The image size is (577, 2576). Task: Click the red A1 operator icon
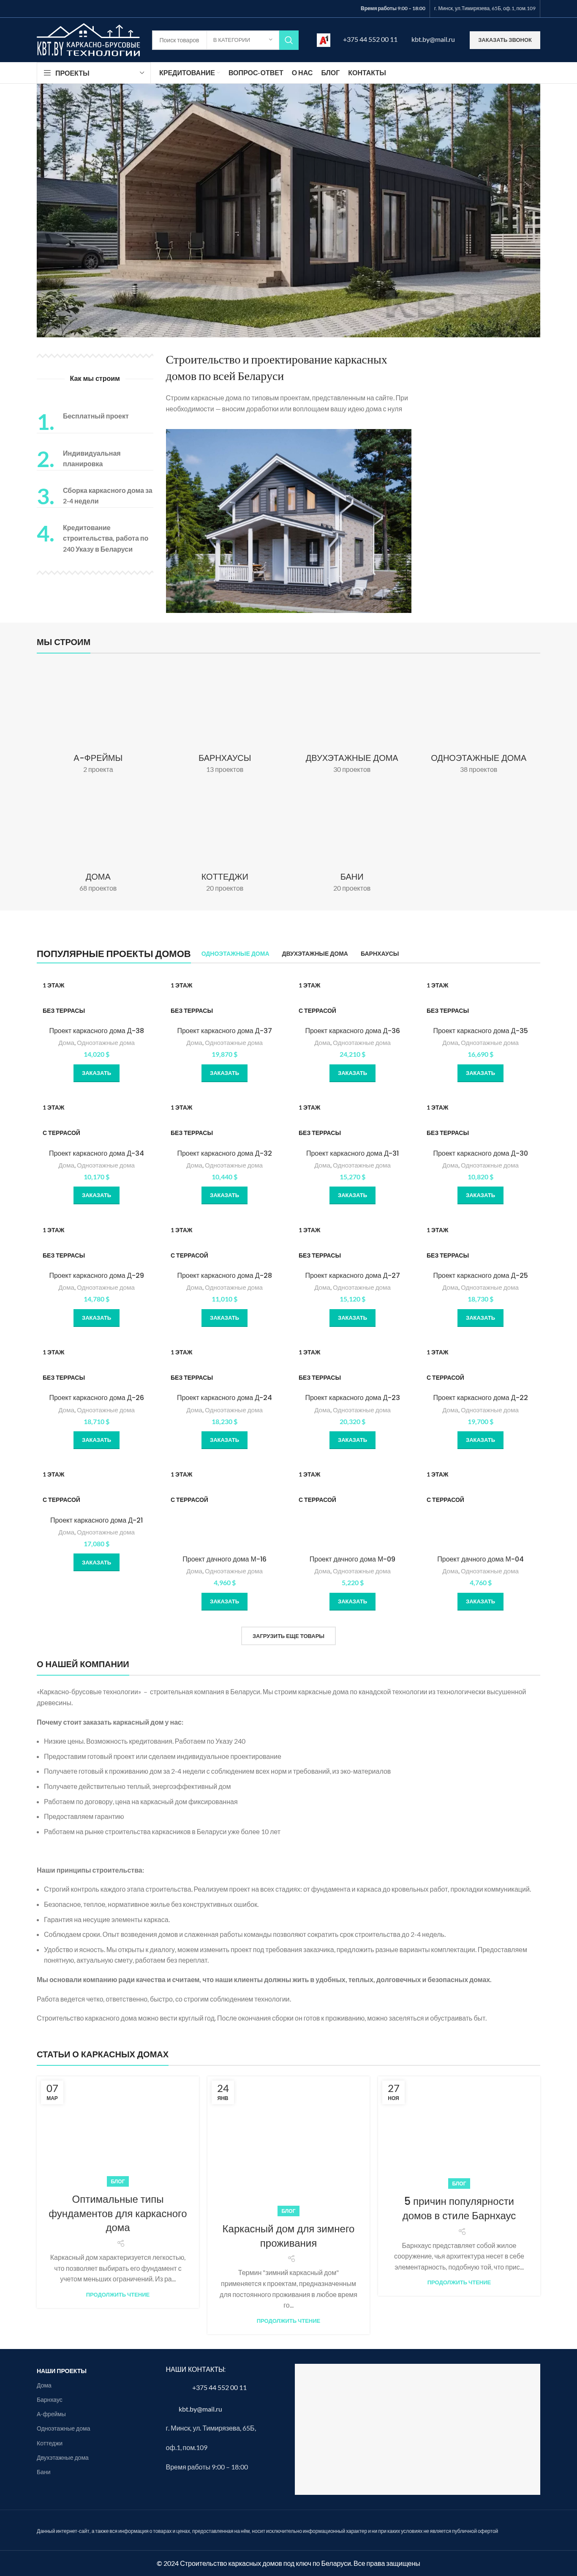point(323,40)
